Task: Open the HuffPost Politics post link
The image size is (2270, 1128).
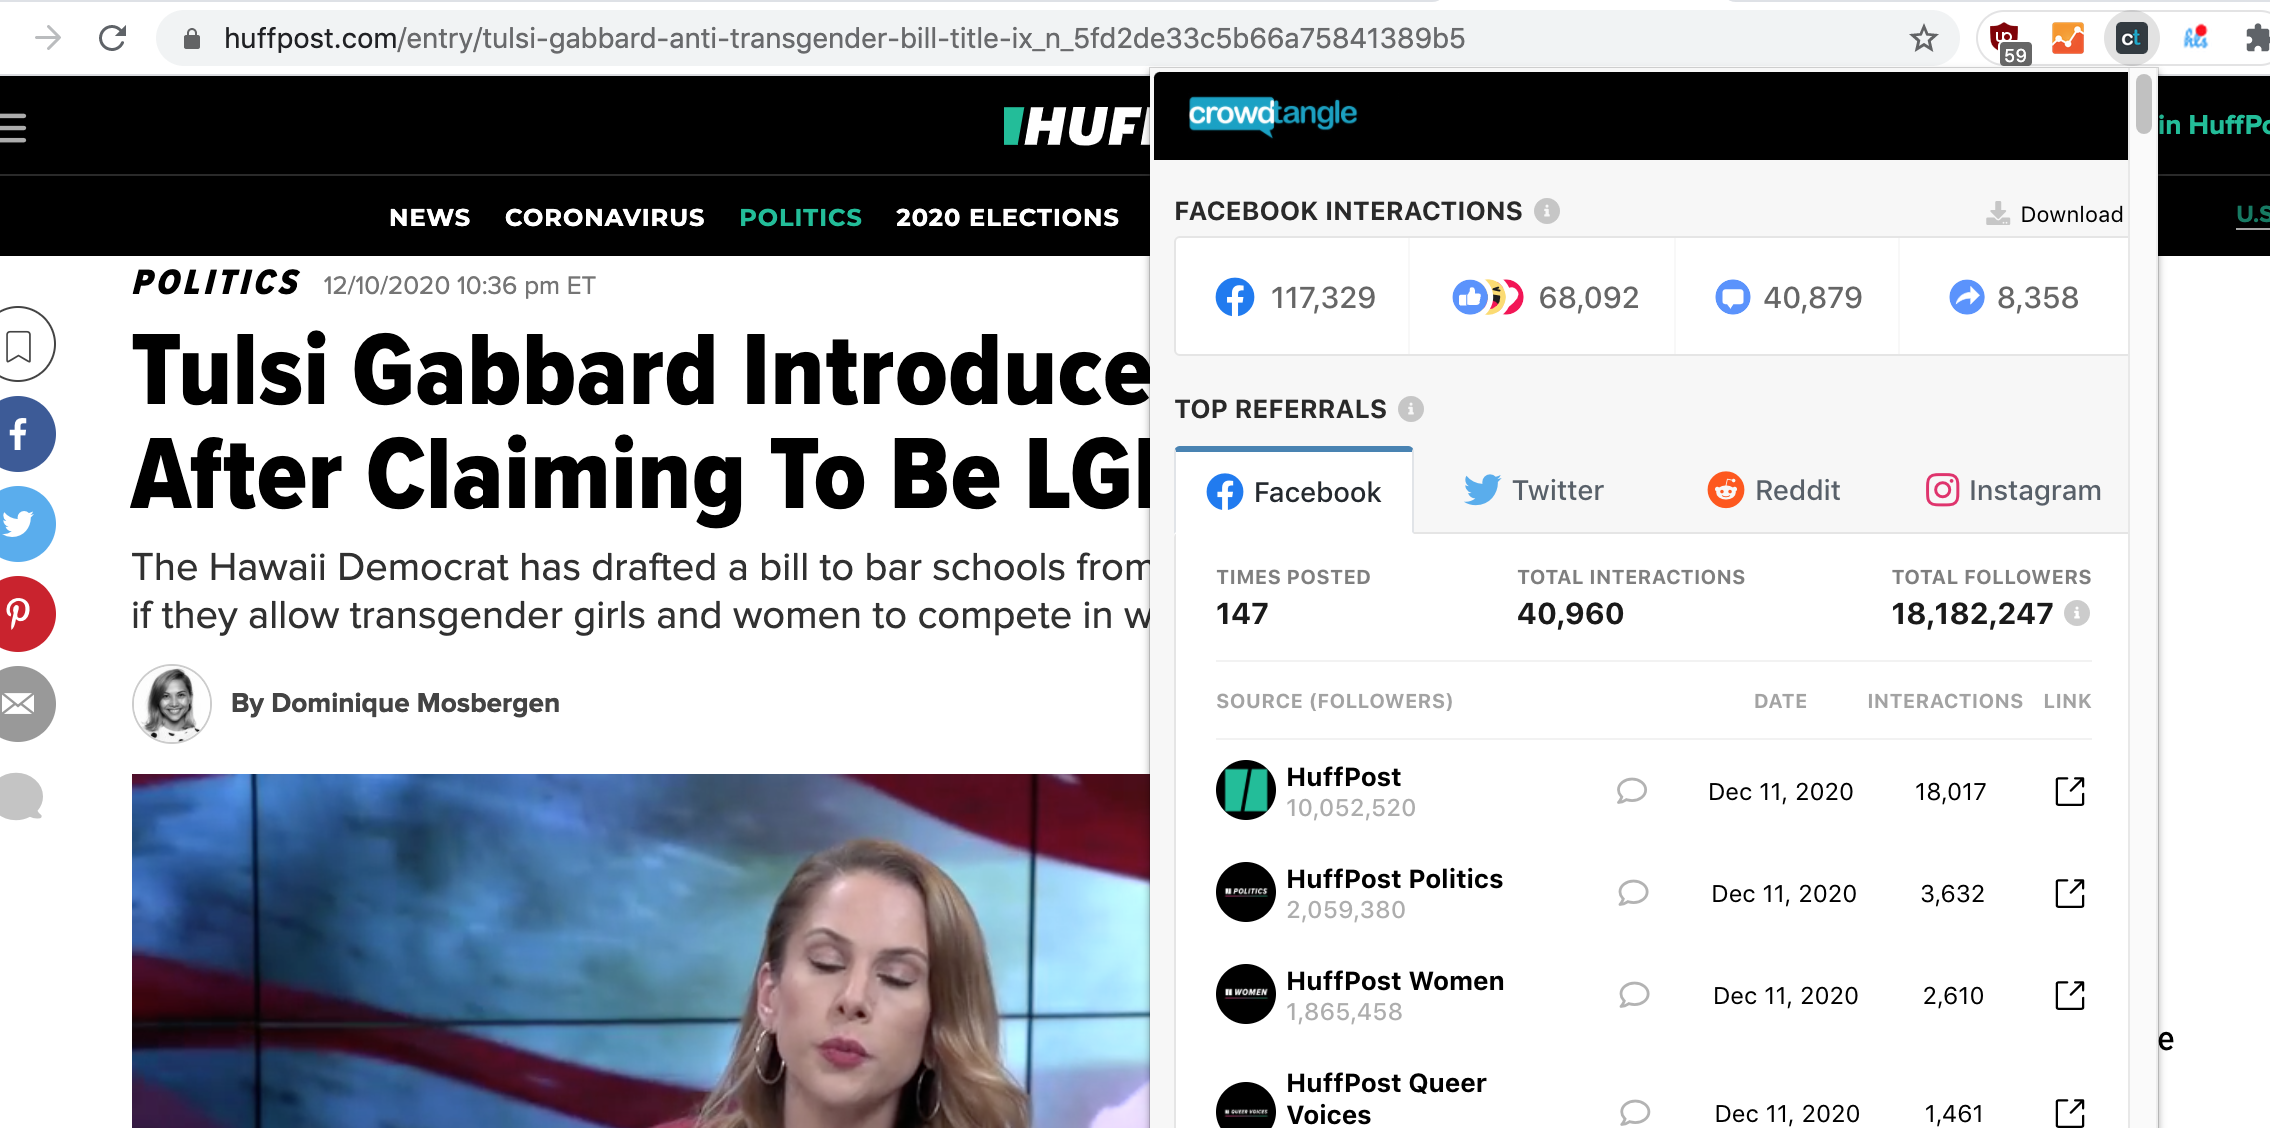Action: tap(2069, 893)
